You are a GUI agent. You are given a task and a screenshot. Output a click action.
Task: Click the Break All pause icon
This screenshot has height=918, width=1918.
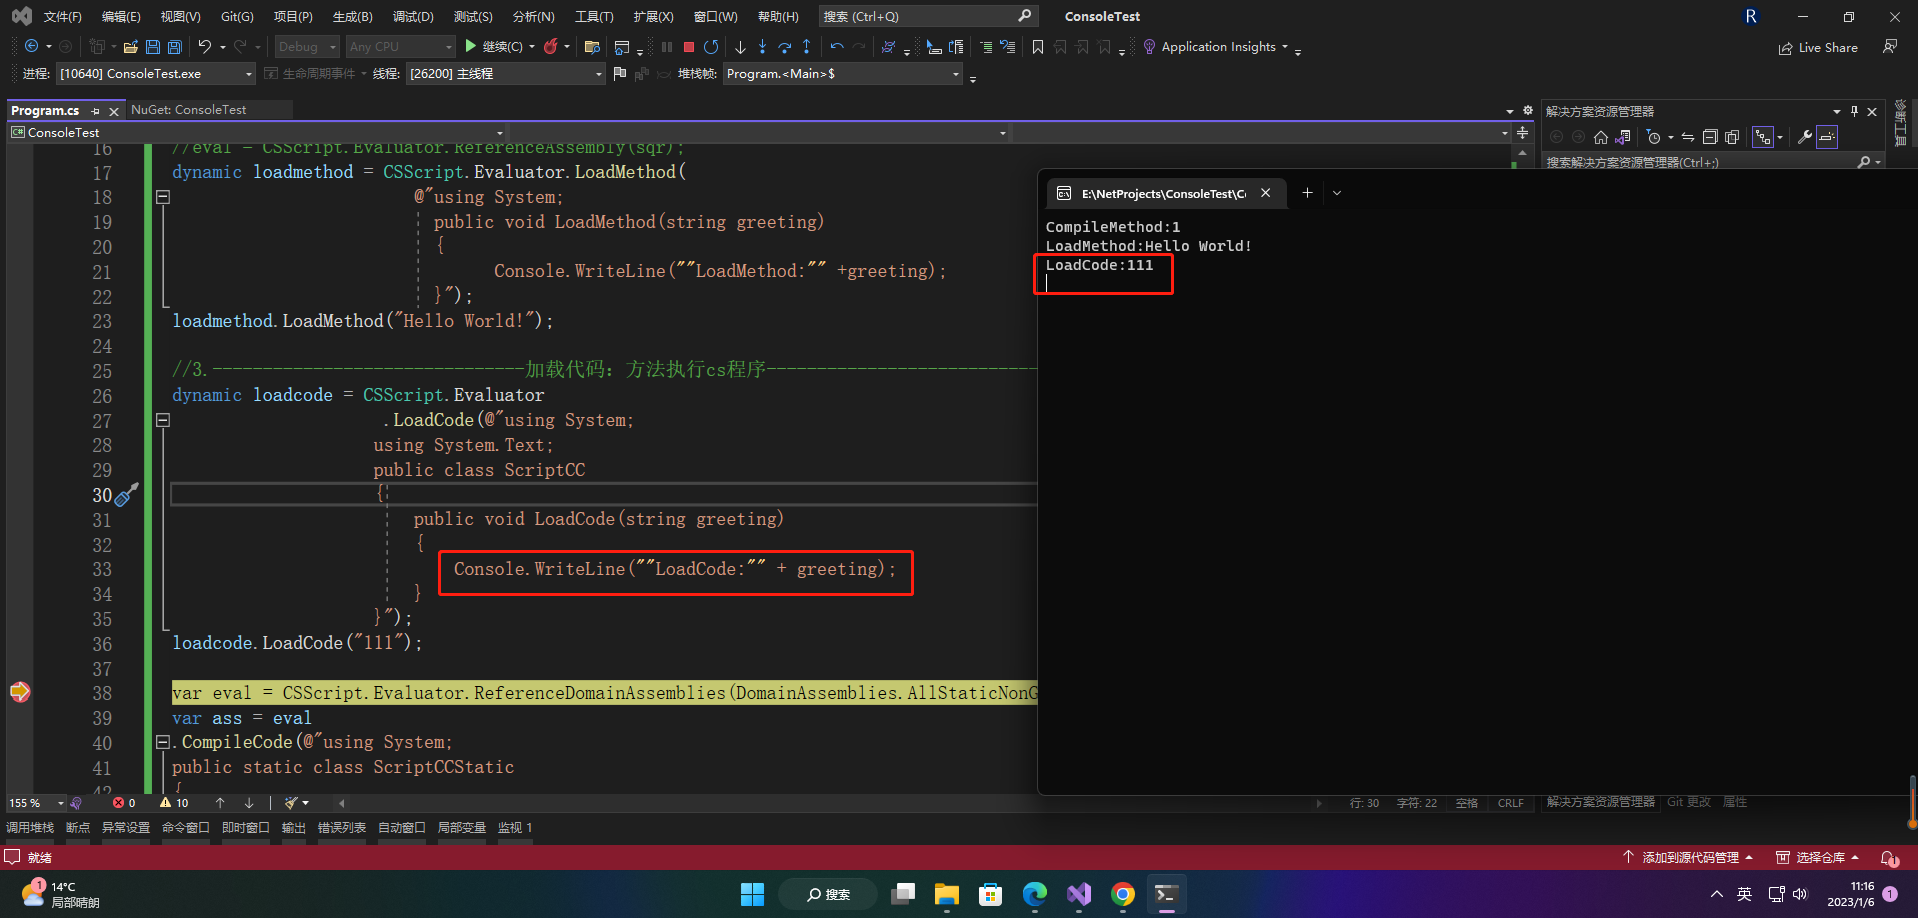[x=667, y=47]
